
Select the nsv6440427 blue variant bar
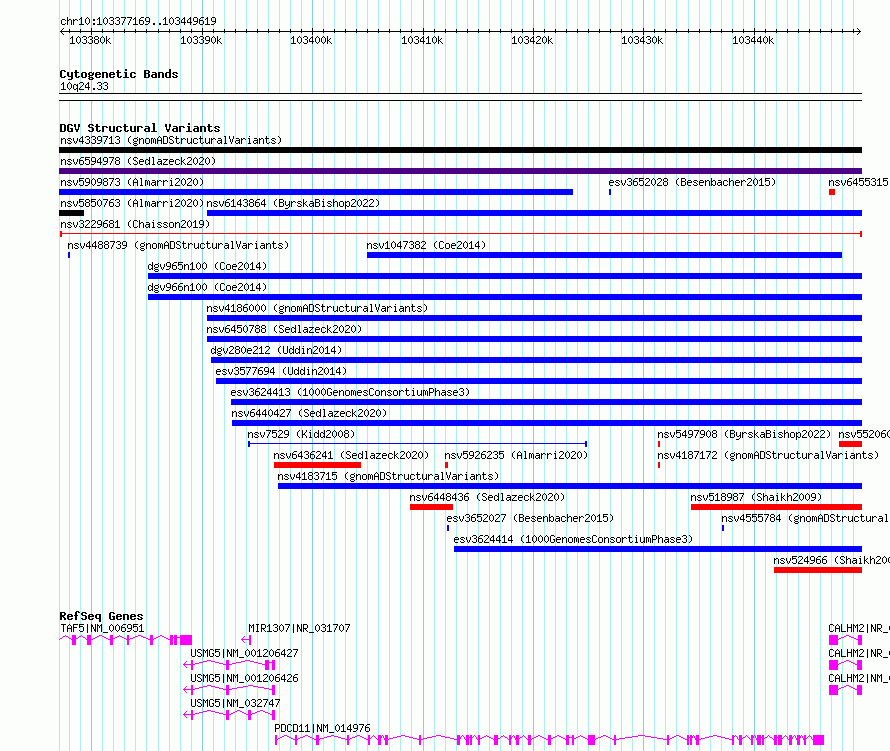547,423
